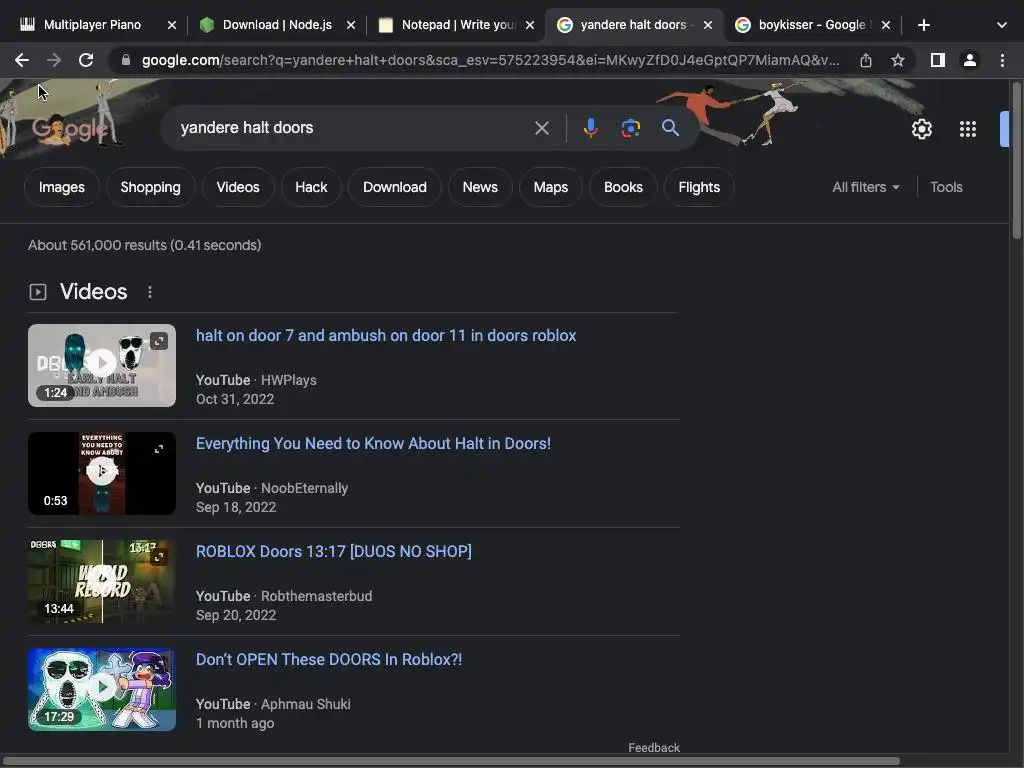Submit search with the magnifying glass icon

(670, 127)
